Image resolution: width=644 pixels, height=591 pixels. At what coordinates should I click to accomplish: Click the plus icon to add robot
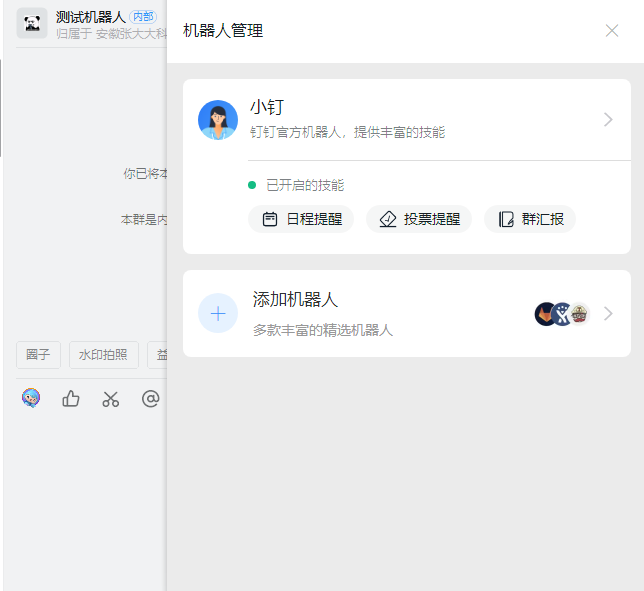pyautogui.click(x=218, y=313)
